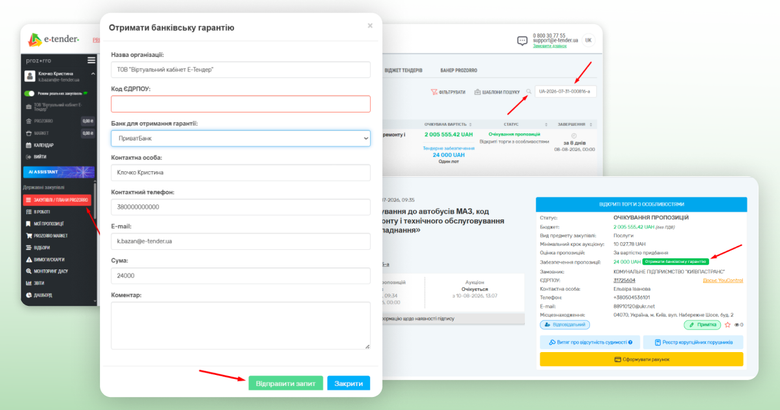The image size is (780, 410).
Task: Sort by Очікувана вартість column
Action: (x=448, y=124)
